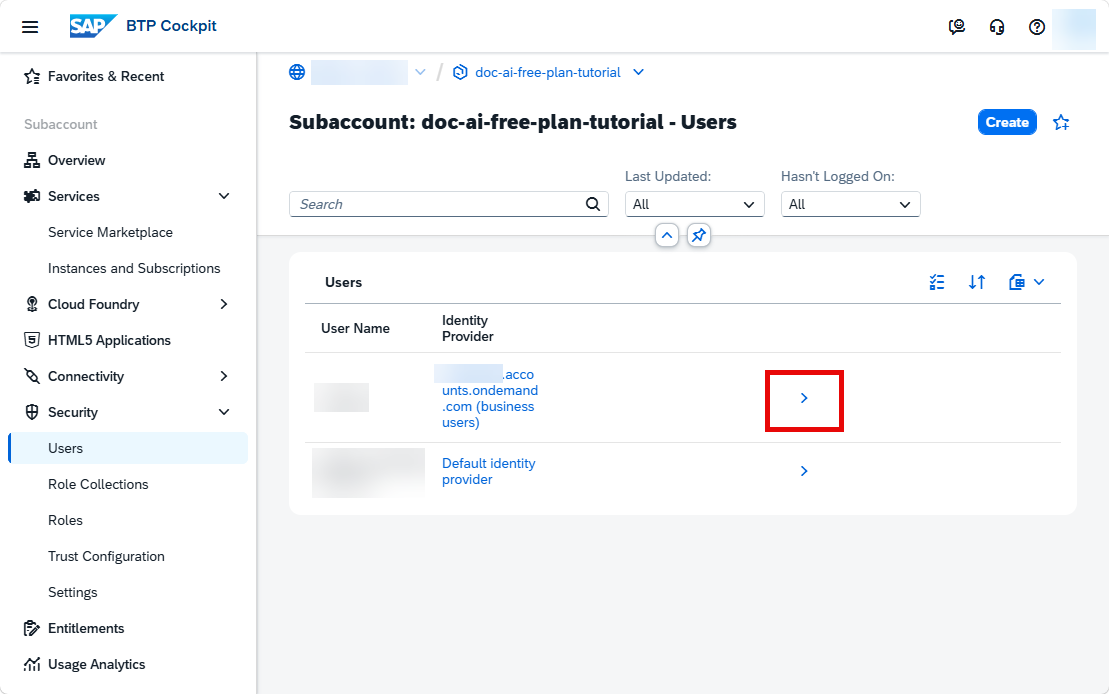Go to Favorites & Recent

click(106, 76)
